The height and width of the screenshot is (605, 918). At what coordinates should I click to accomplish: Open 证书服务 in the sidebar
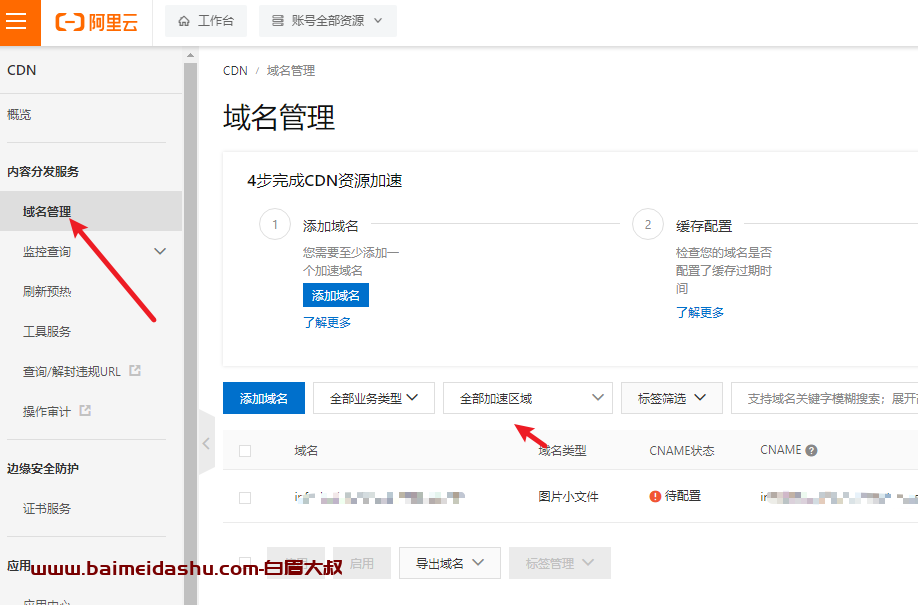point(47,508)
